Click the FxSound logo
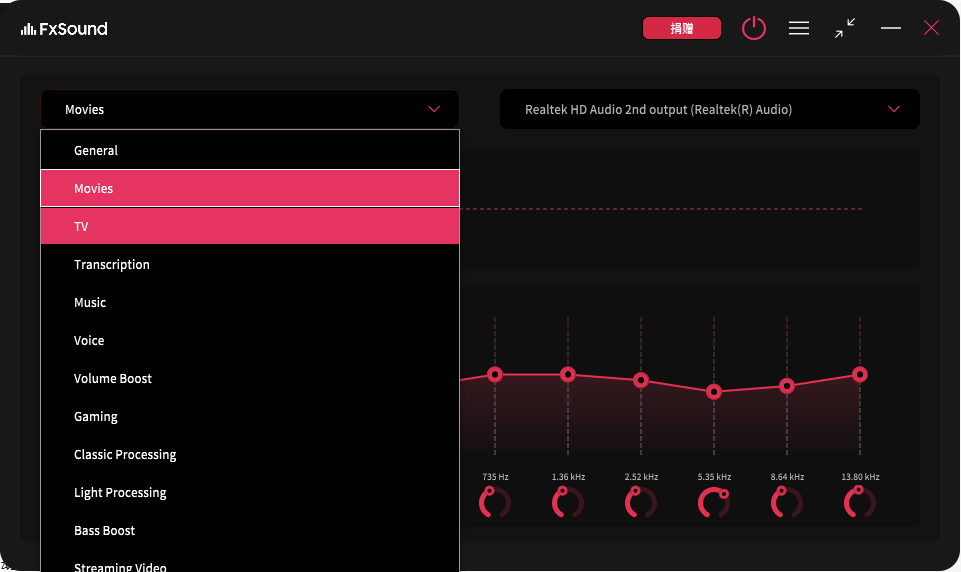Image resolution: width=961 pixels, height=572 pixels. point(64,29)
